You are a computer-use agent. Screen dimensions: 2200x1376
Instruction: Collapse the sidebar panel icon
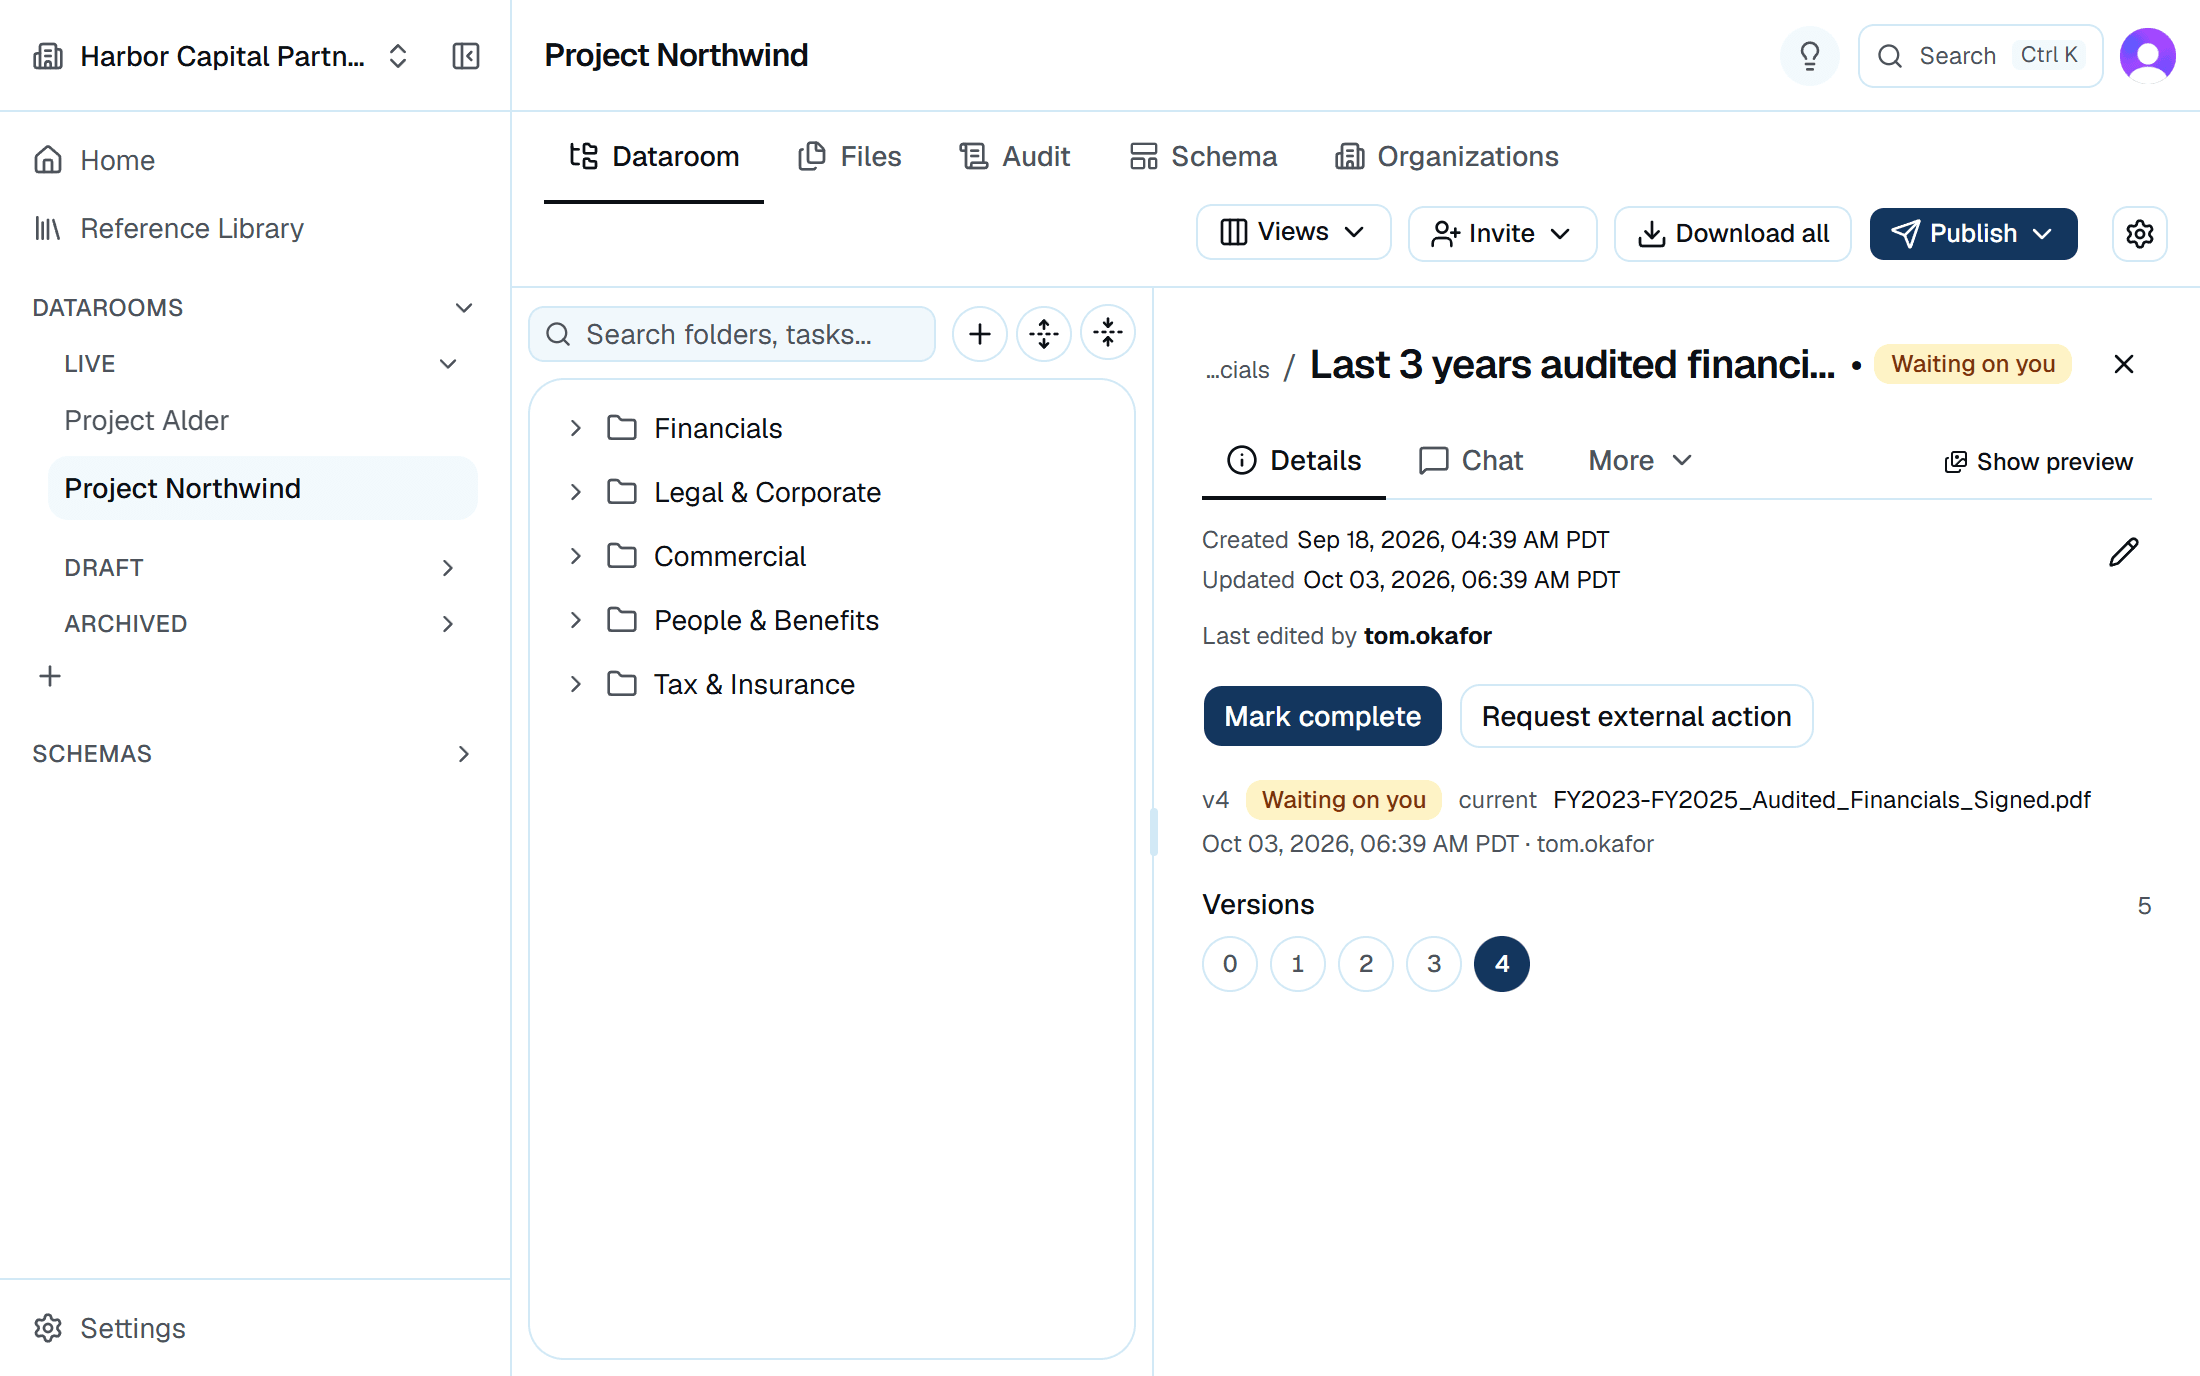pyautogui.click(x=466, y=56)
